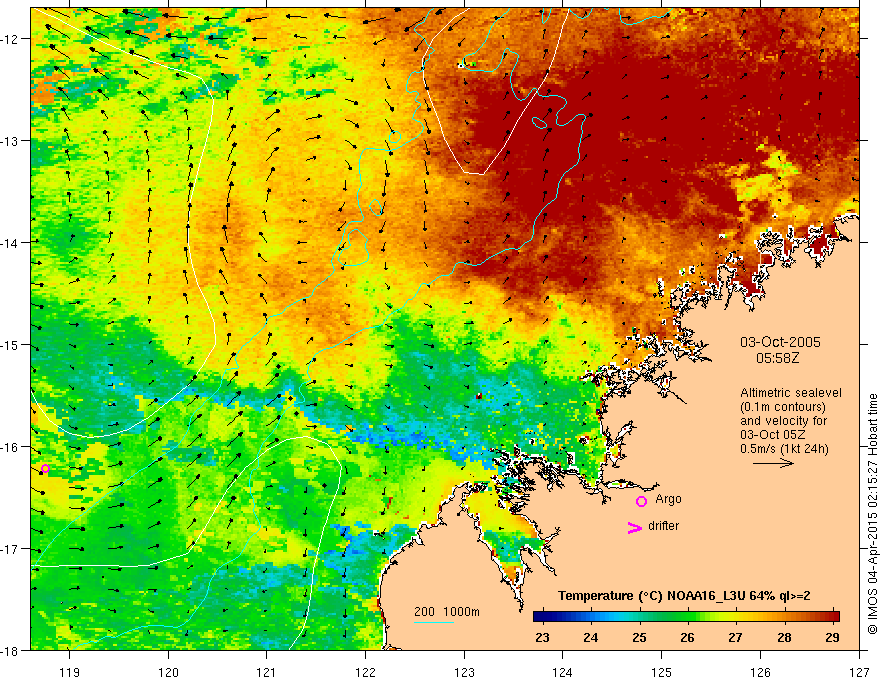Click latitude axis label -13
The width and height of the screenshot is (880, 680).
click(x=11, y=141)
